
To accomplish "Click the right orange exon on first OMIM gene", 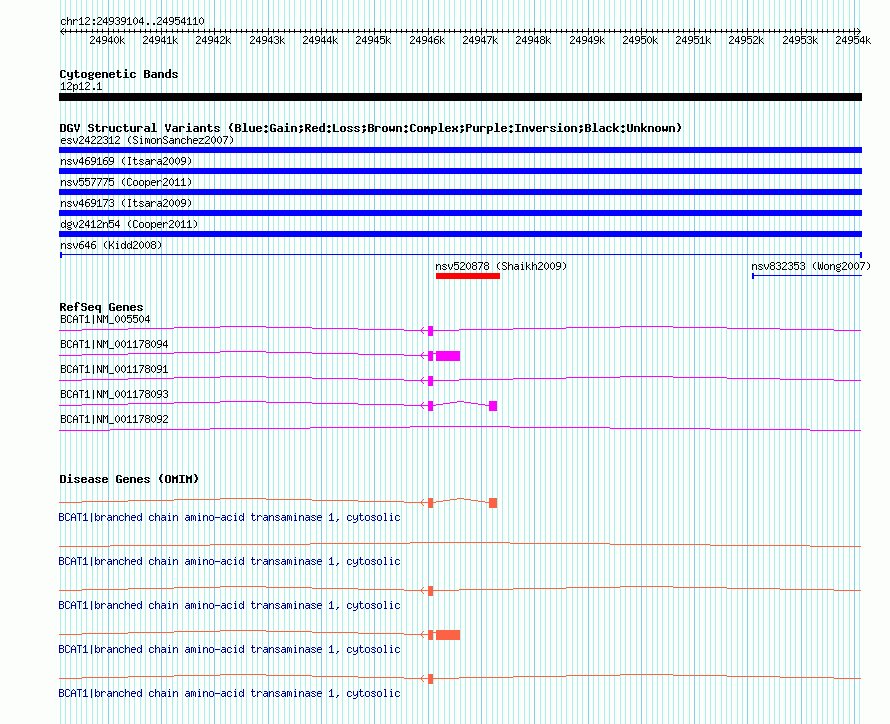I will point(493,503).
